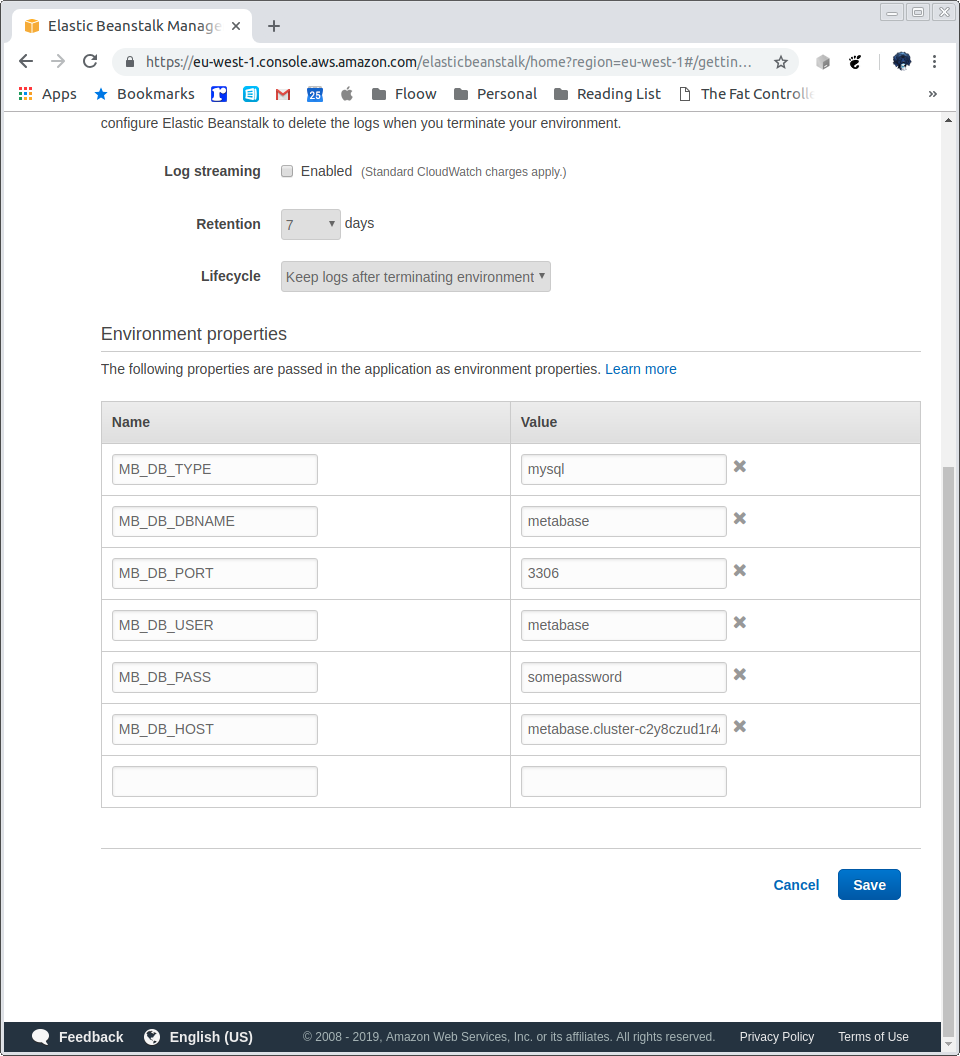The image size is (960, 1056).
Task: View site security lock information
Action: 130,62
